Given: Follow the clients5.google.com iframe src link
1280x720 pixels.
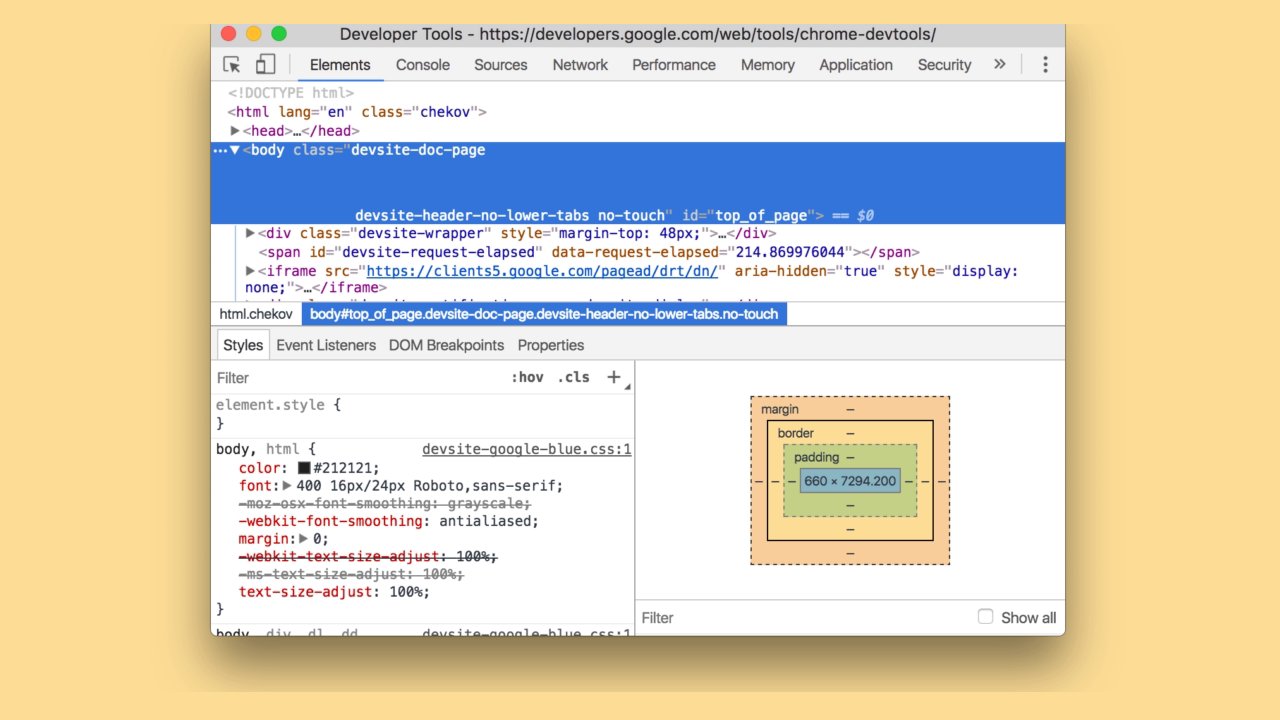Looking at the screenshot, I should [541, 271].
